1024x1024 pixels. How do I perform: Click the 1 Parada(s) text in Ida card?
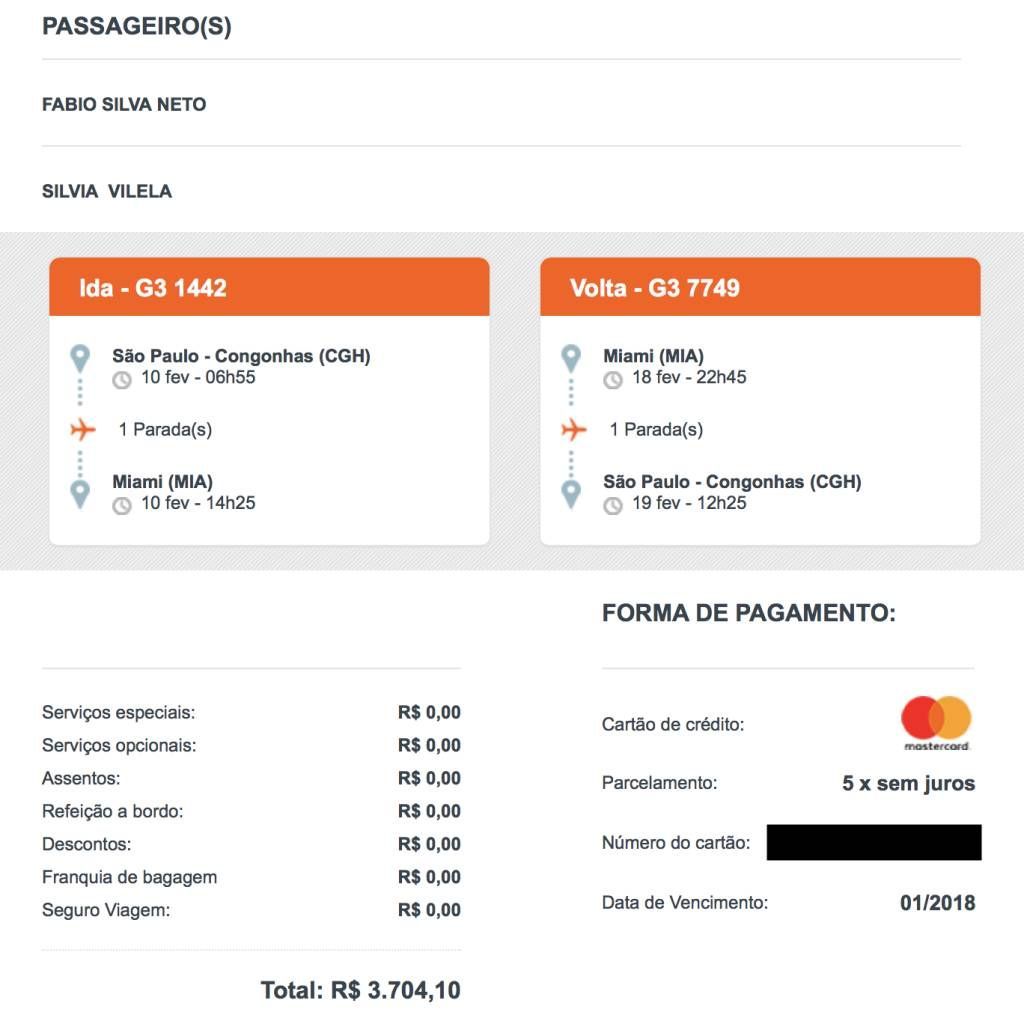[x=165, y=430]
